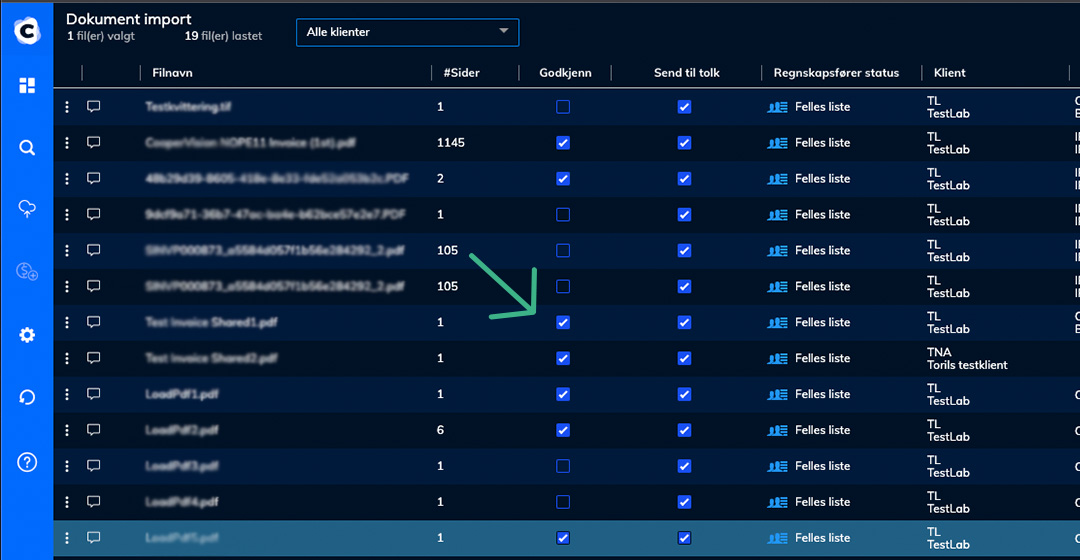Click the comment icon on the 1145-page row
Viewport: 1080px width, 560px height.
point(94,143)
